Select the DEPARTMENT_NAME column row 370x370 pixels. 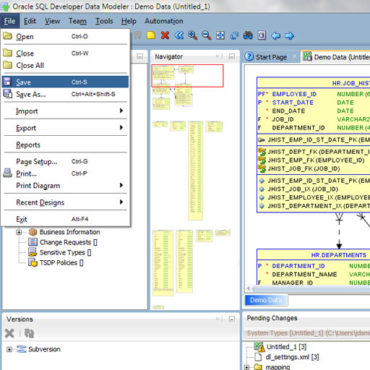(x=314, y=274)
